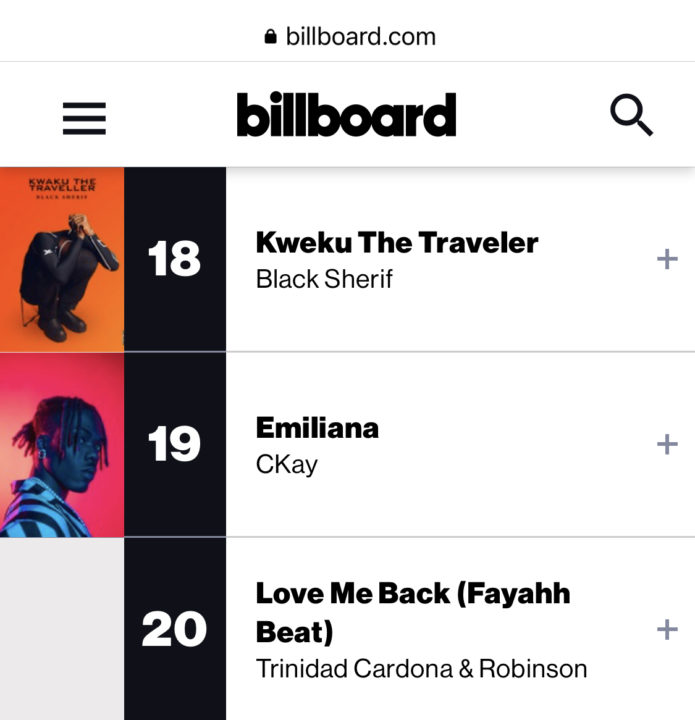The width and height of the screenshot is (695, 720).
Task: Open the hamburger navigation menu
Action: (84, 118)
